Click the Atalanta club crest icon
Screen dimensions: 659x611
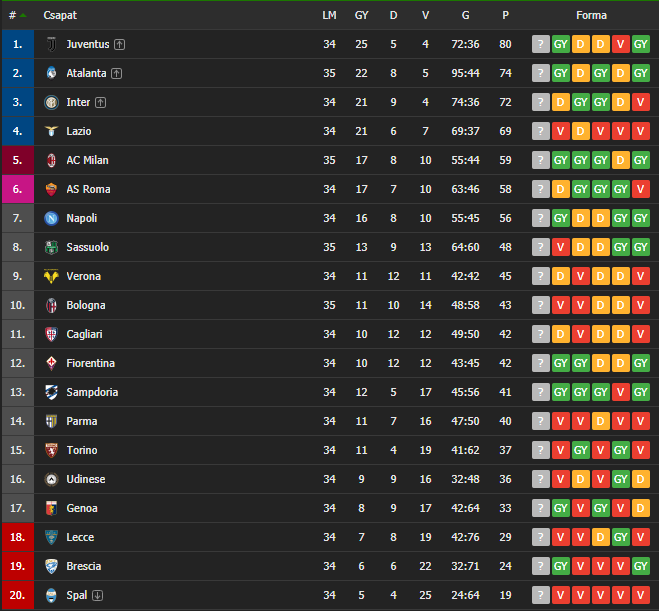coord(51,73)
